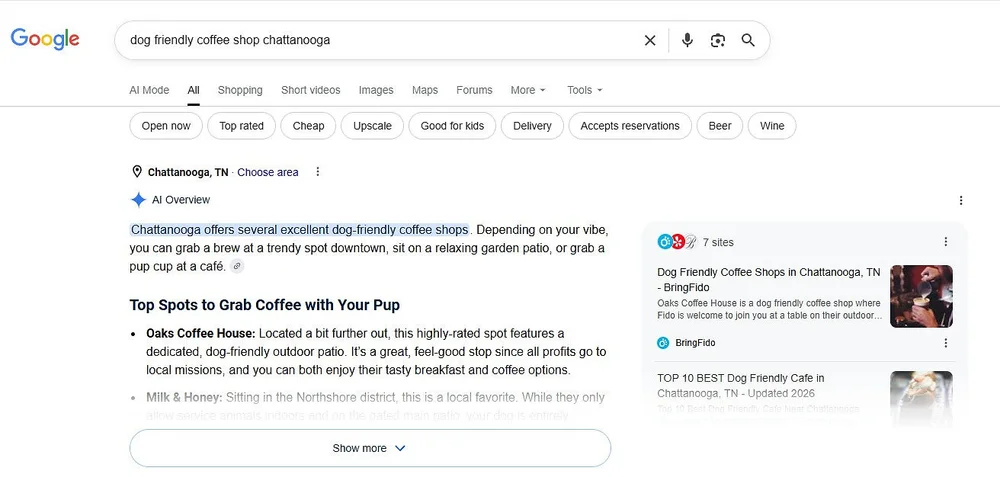Switch to Images tab
The width and height of the screenshot is (1000, 477).
[x=376, y=90]
